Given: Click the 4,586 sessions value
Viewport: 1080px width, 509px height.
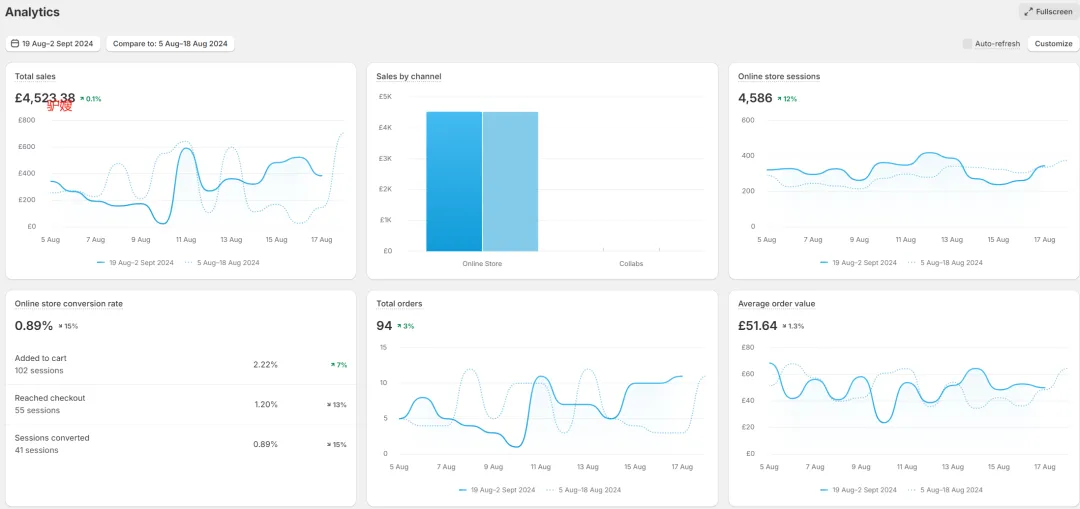Looking at the screenshot, I should coord(755,98).
